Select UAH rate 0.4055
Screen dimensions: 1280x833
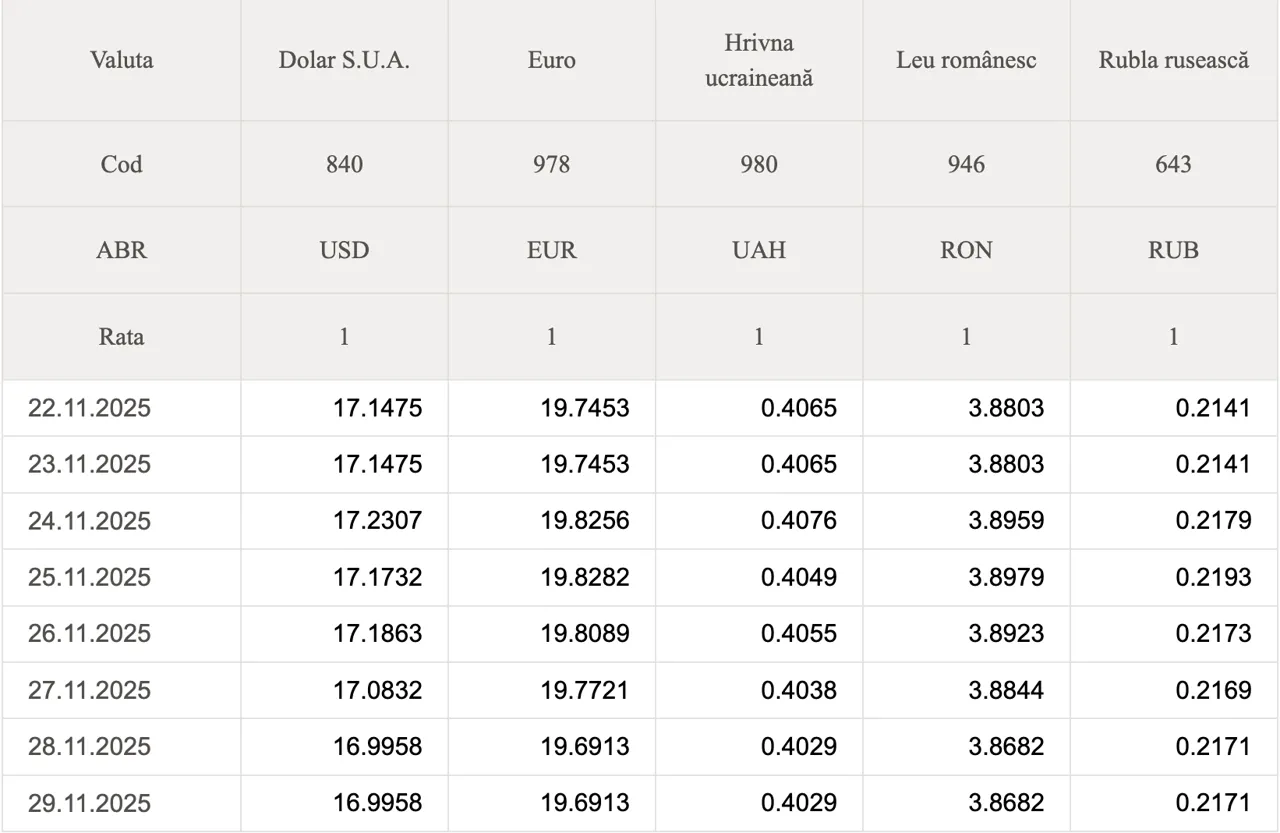(x=798, y=633)
